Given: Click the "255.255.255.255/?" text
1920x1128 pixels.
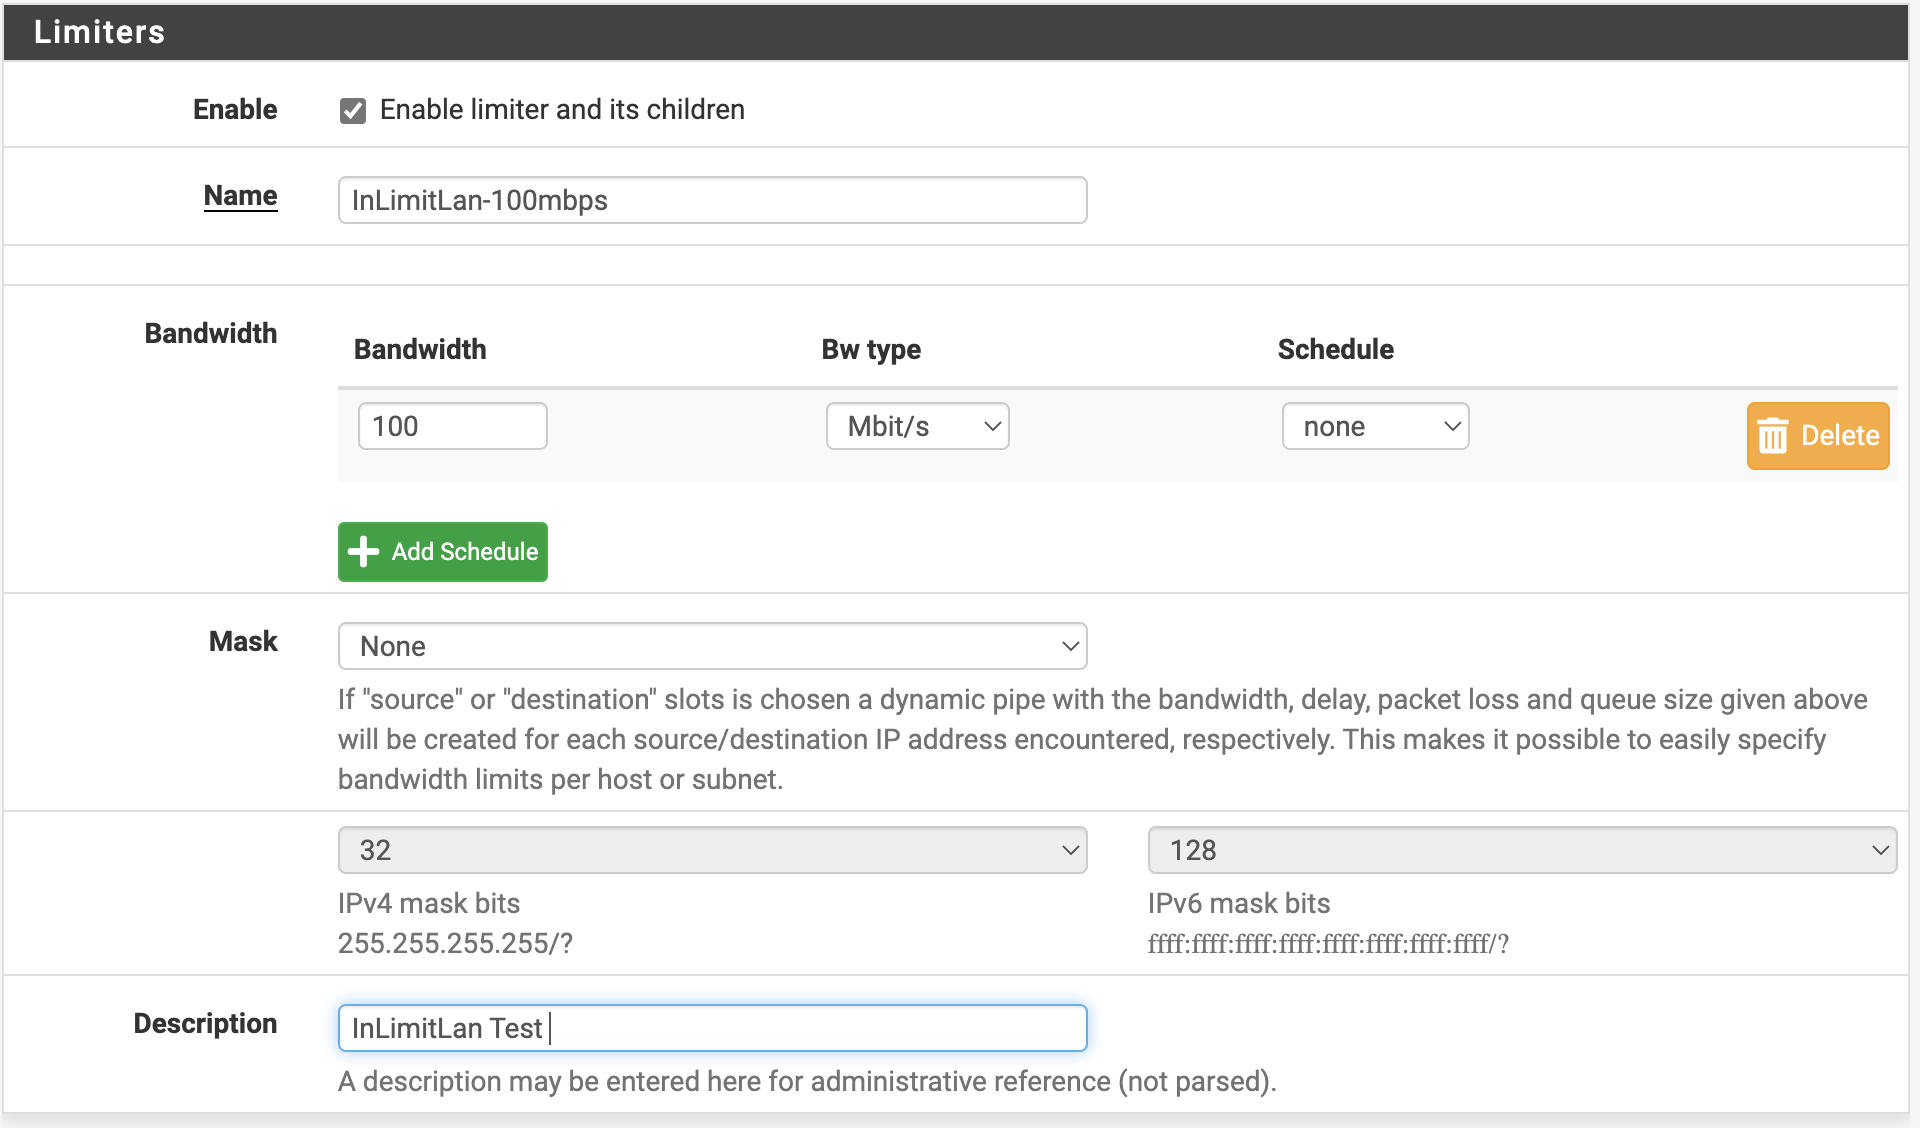Looking at the screenshot, I should 455,944.
